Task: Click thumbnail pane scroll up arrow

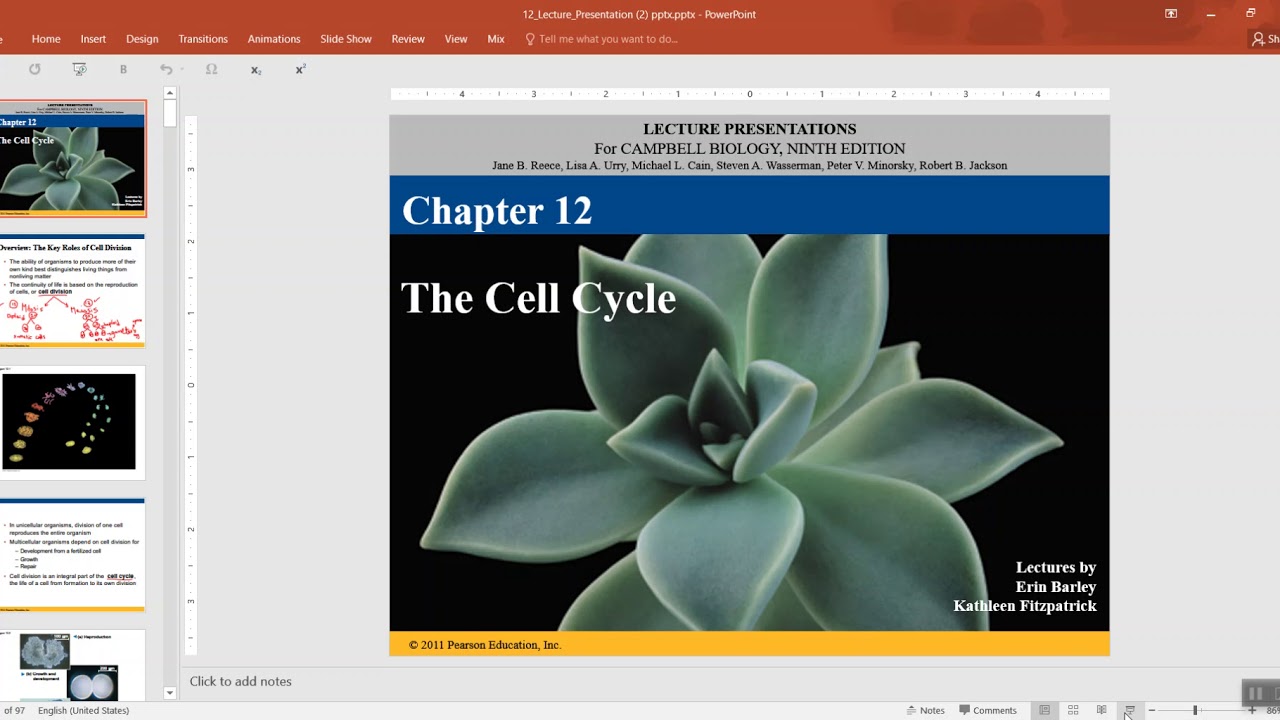Action: (170, 93)
